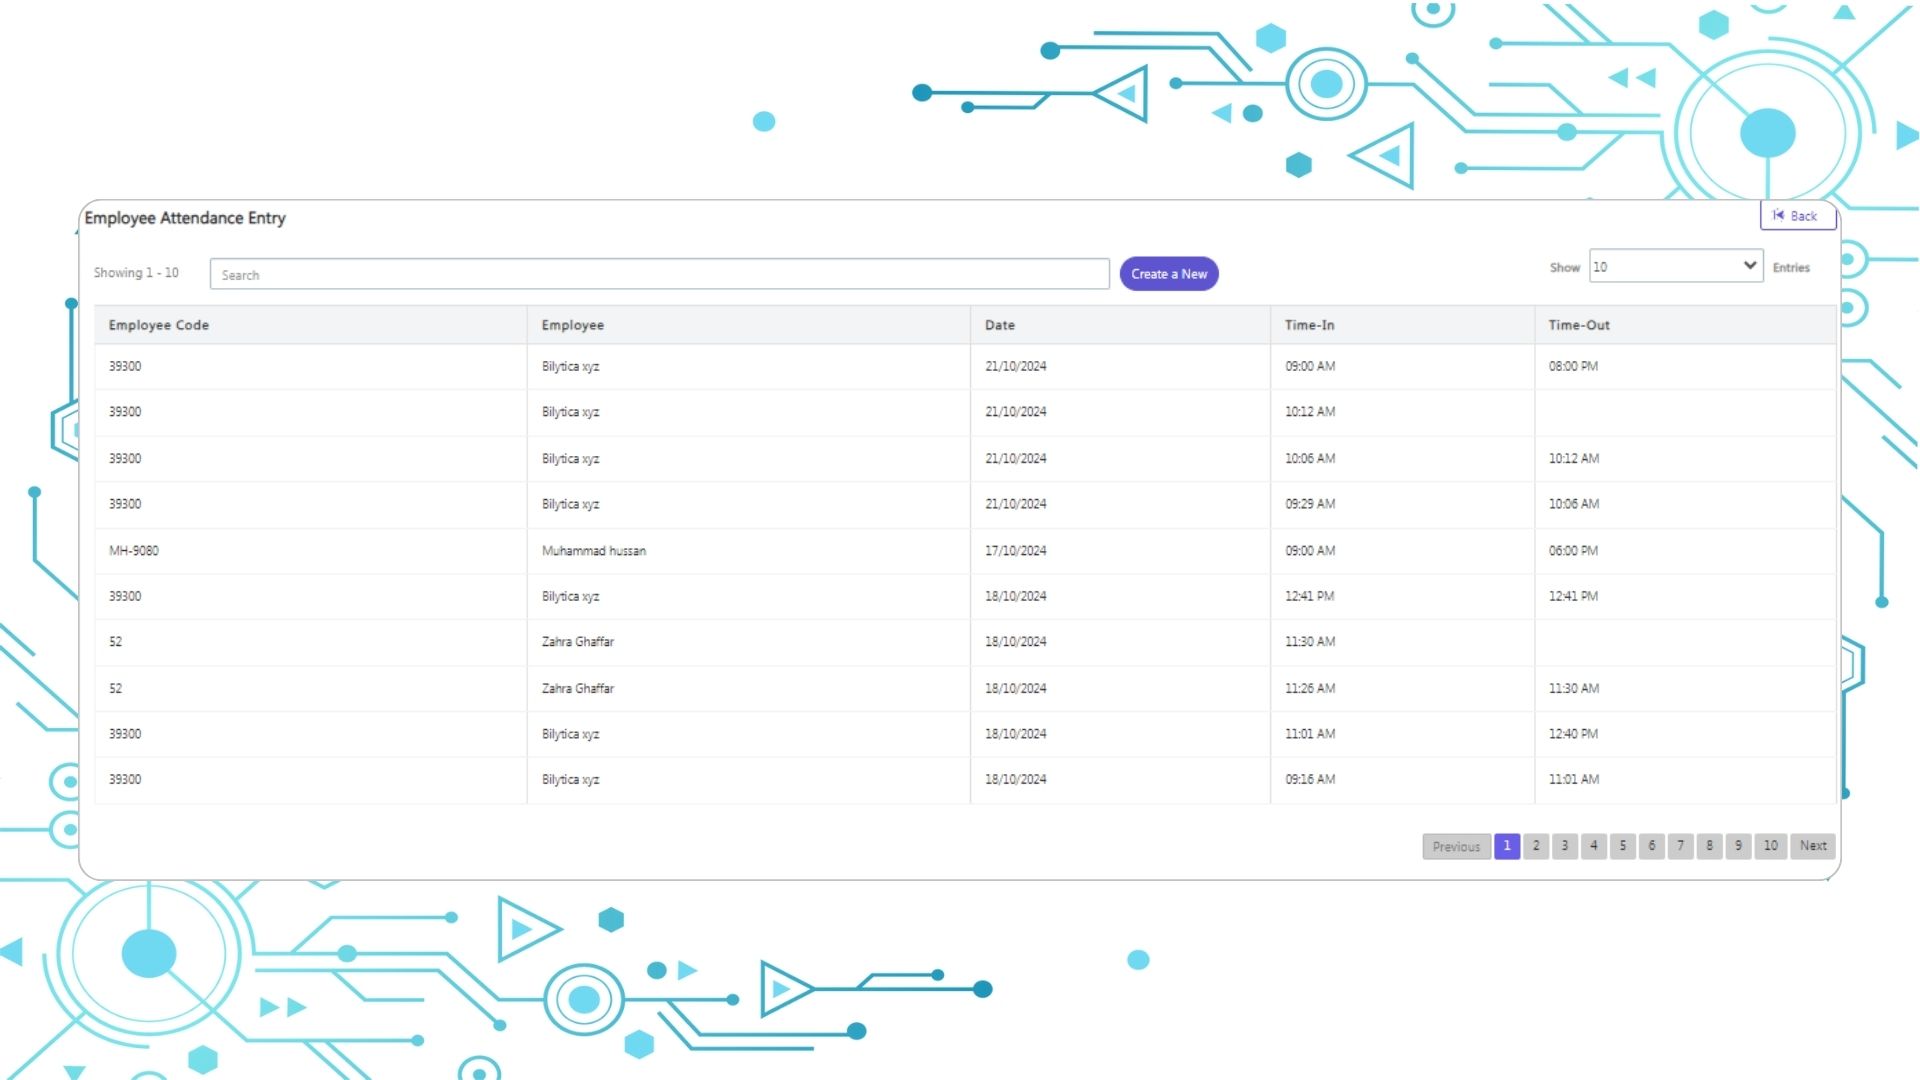Click page 2 pagination icon

(x=1535, y=845)
